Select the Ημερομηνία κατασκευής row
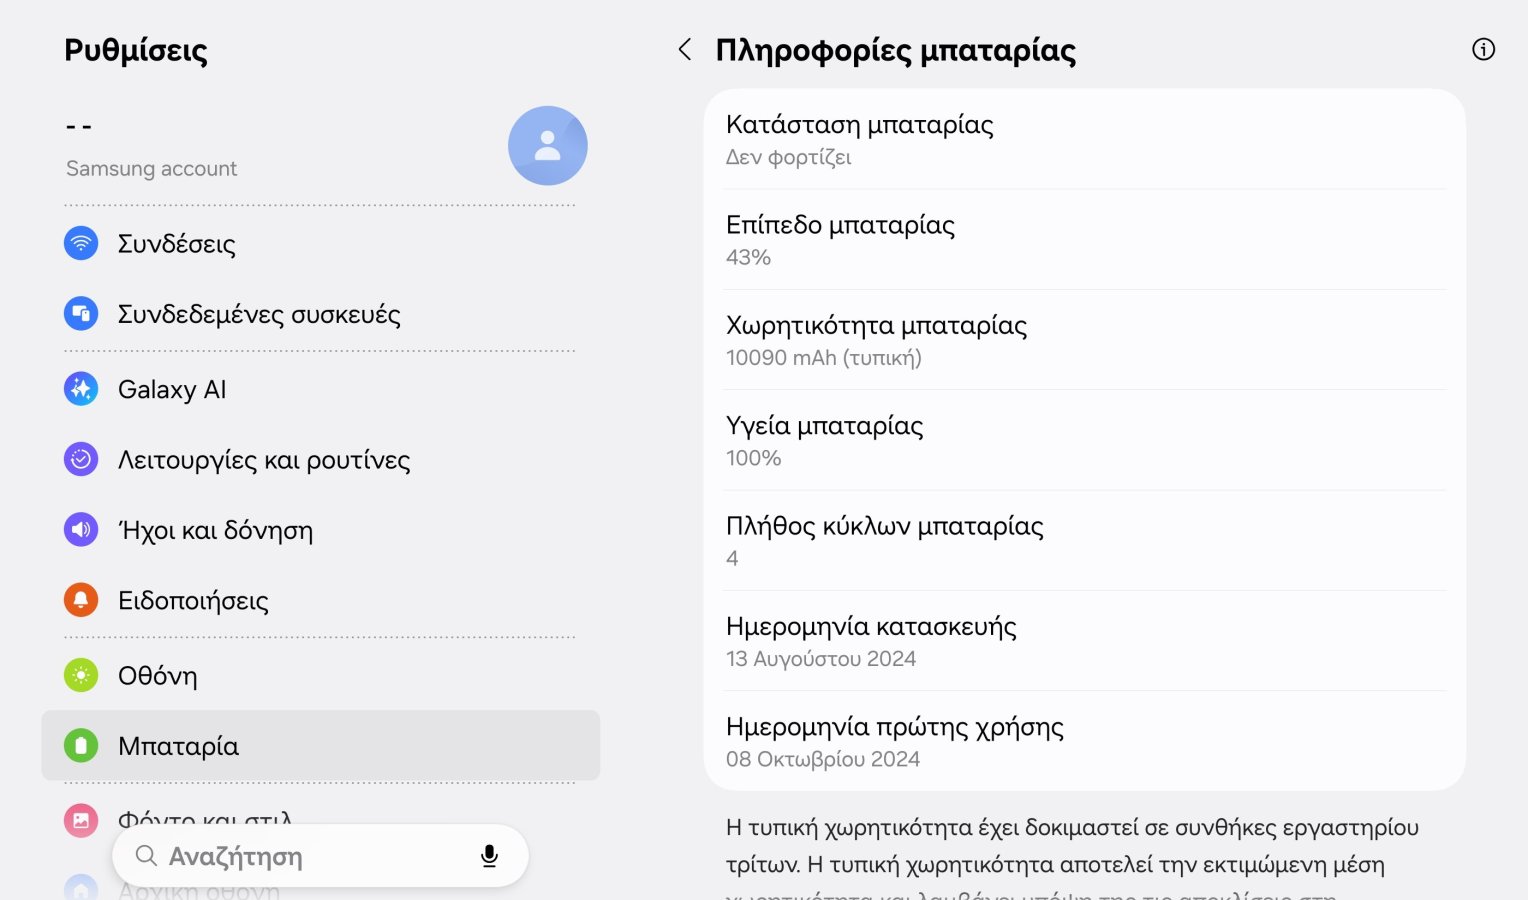This screenshot has height=900, width=1528. [1085, 641]
